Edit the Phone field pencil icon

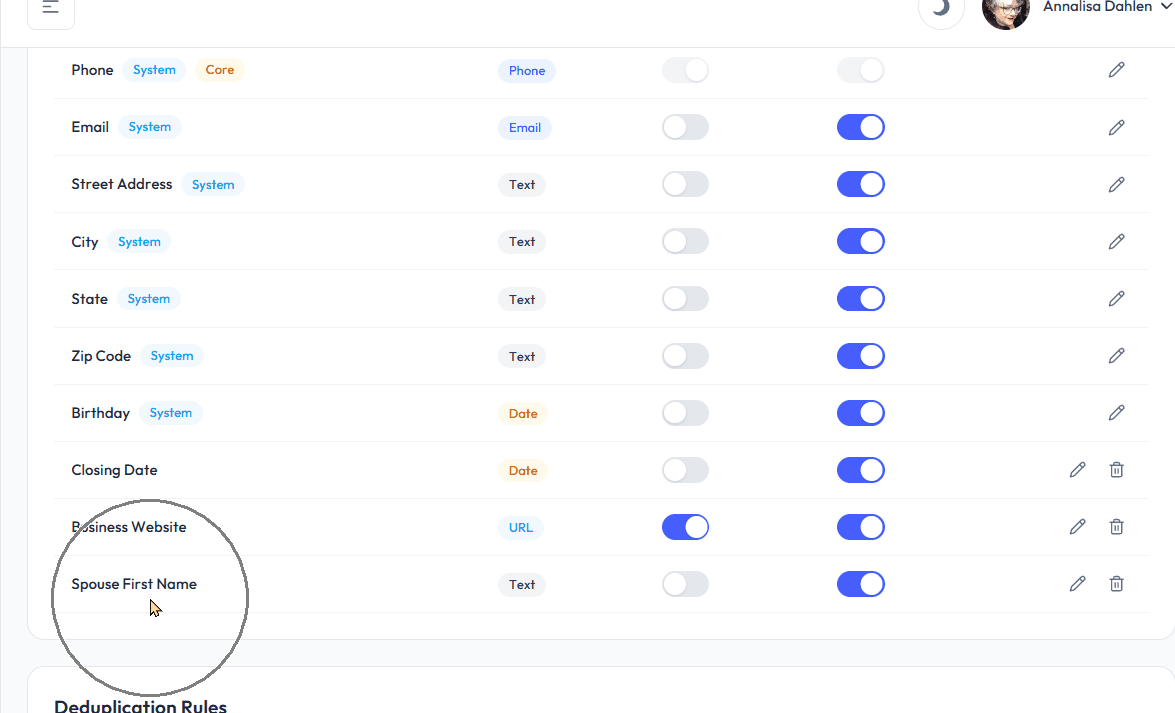click(x=1116, y=70)
